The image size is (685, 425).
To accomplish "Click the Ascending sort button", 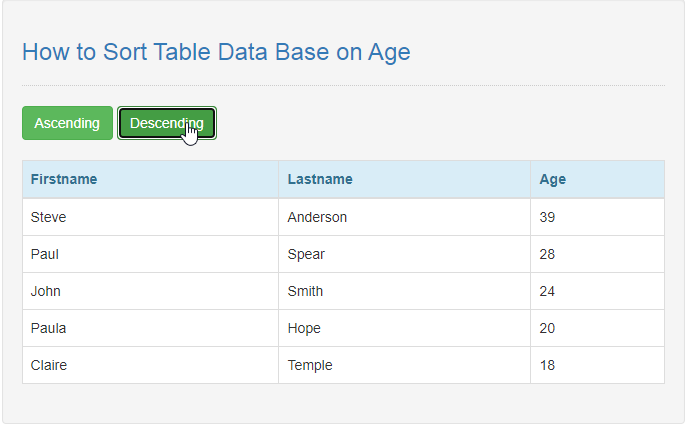I will [x=67, y=123].
